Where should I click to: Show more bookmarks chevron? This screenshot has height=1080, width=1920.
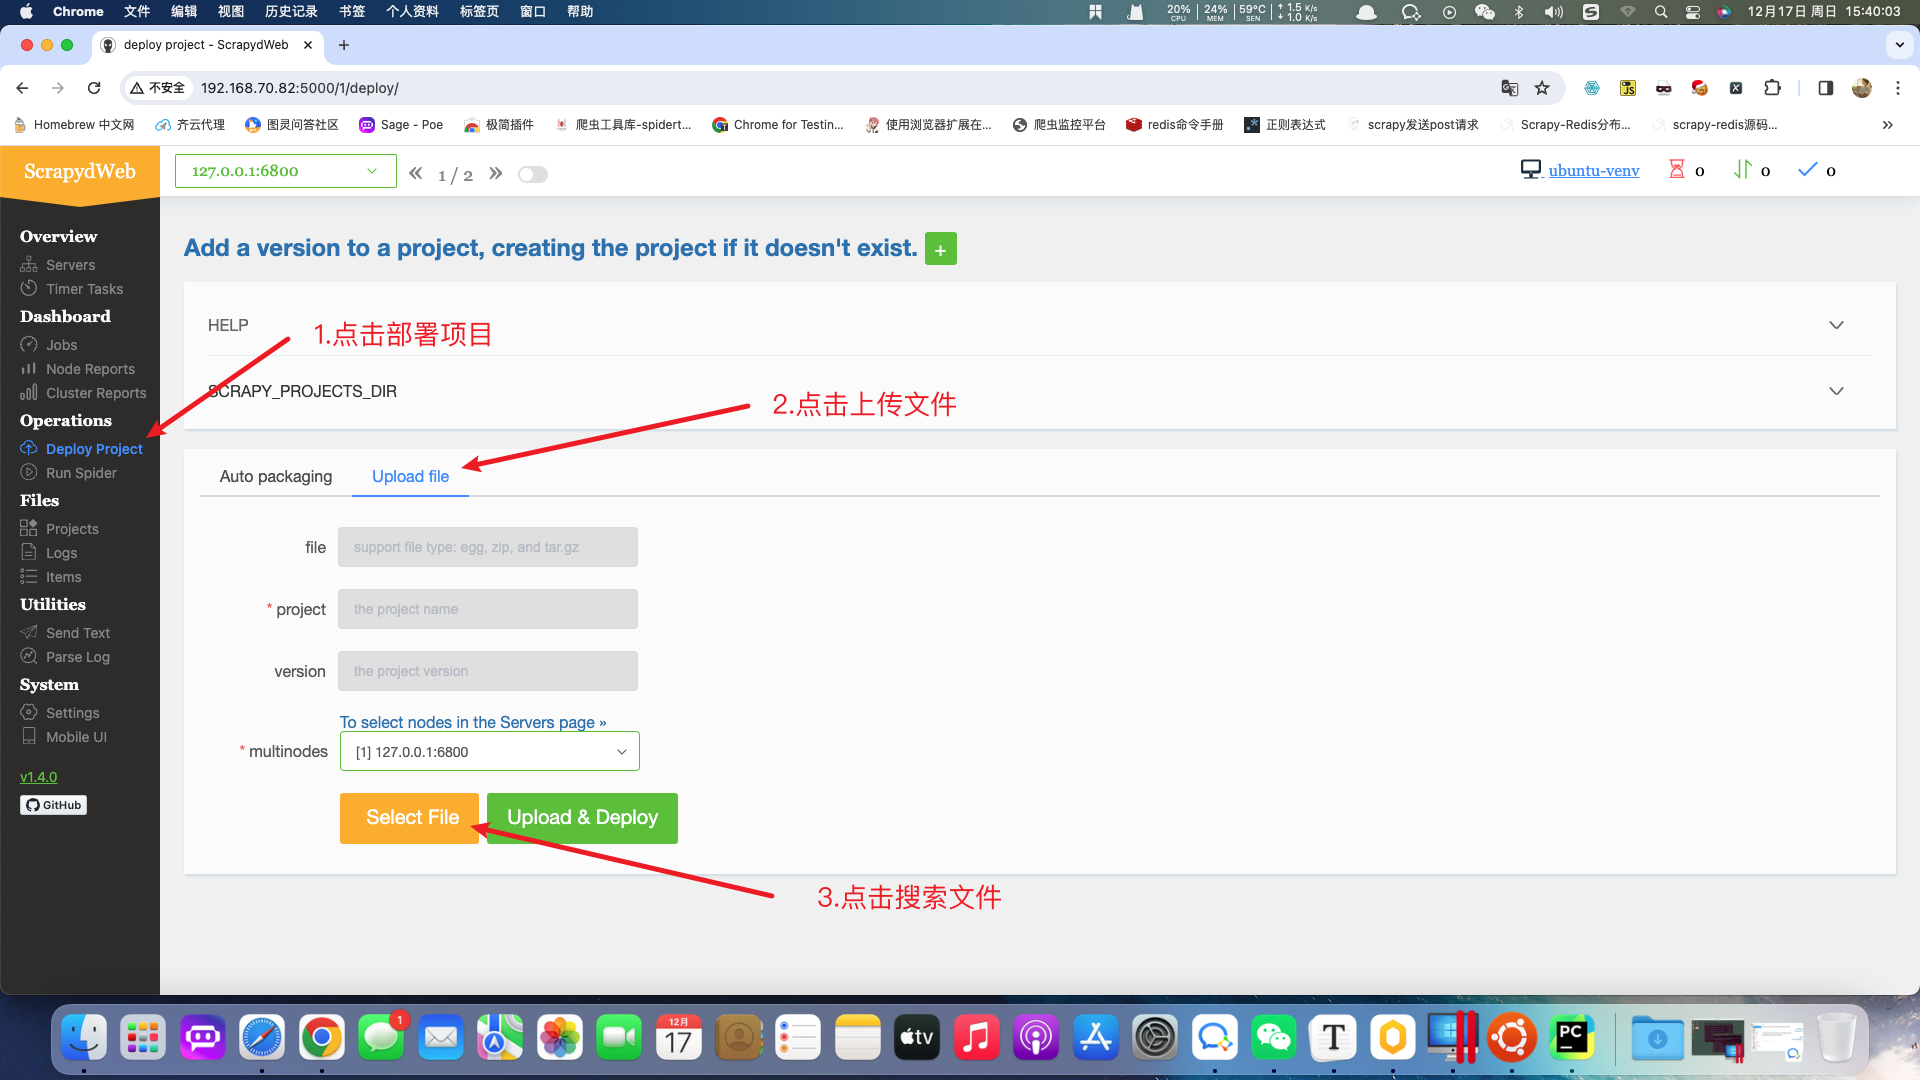pos(1887,125)
